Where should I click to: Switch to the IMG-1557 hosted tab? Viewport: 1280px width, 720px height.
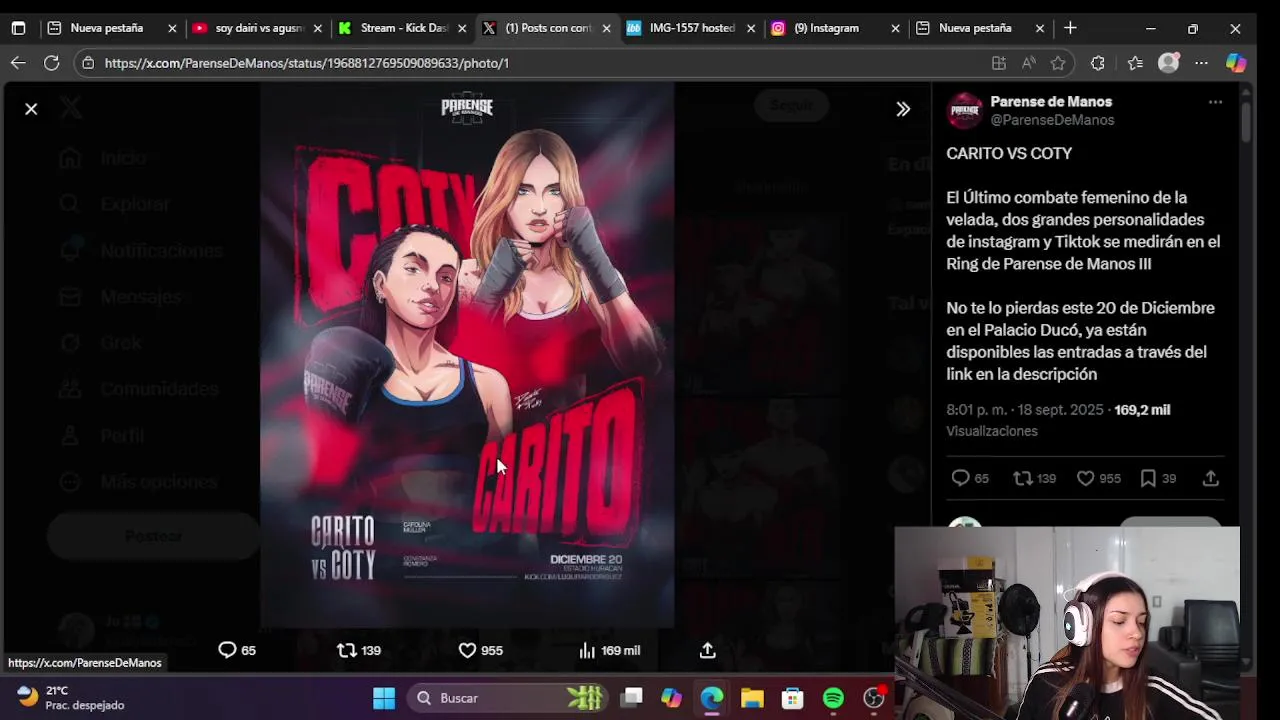[691, 28]
